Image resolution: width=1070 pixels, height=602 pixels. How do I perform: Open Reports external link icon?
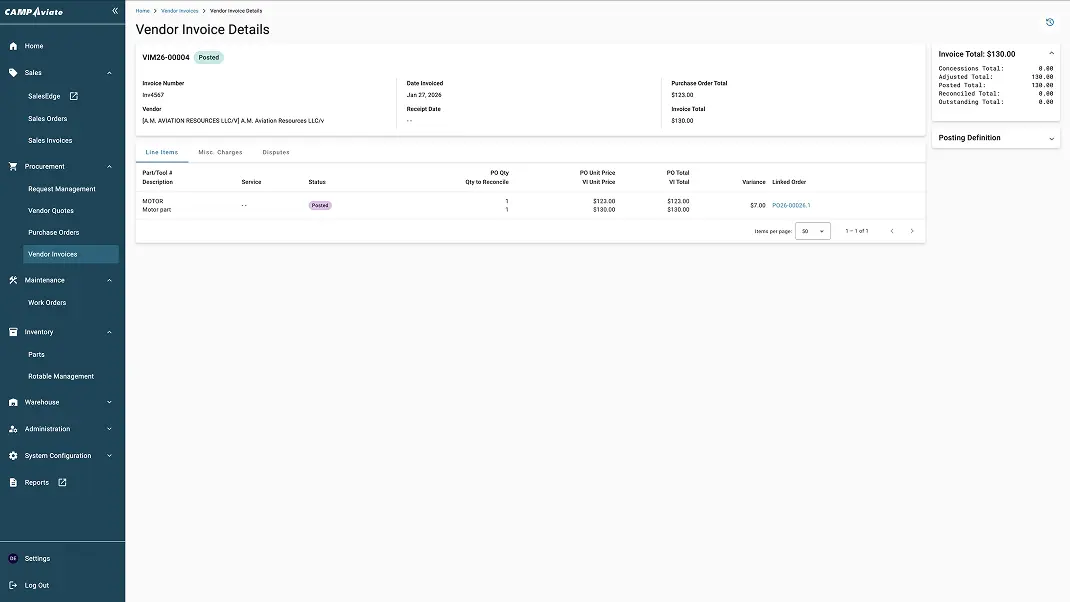62,483
